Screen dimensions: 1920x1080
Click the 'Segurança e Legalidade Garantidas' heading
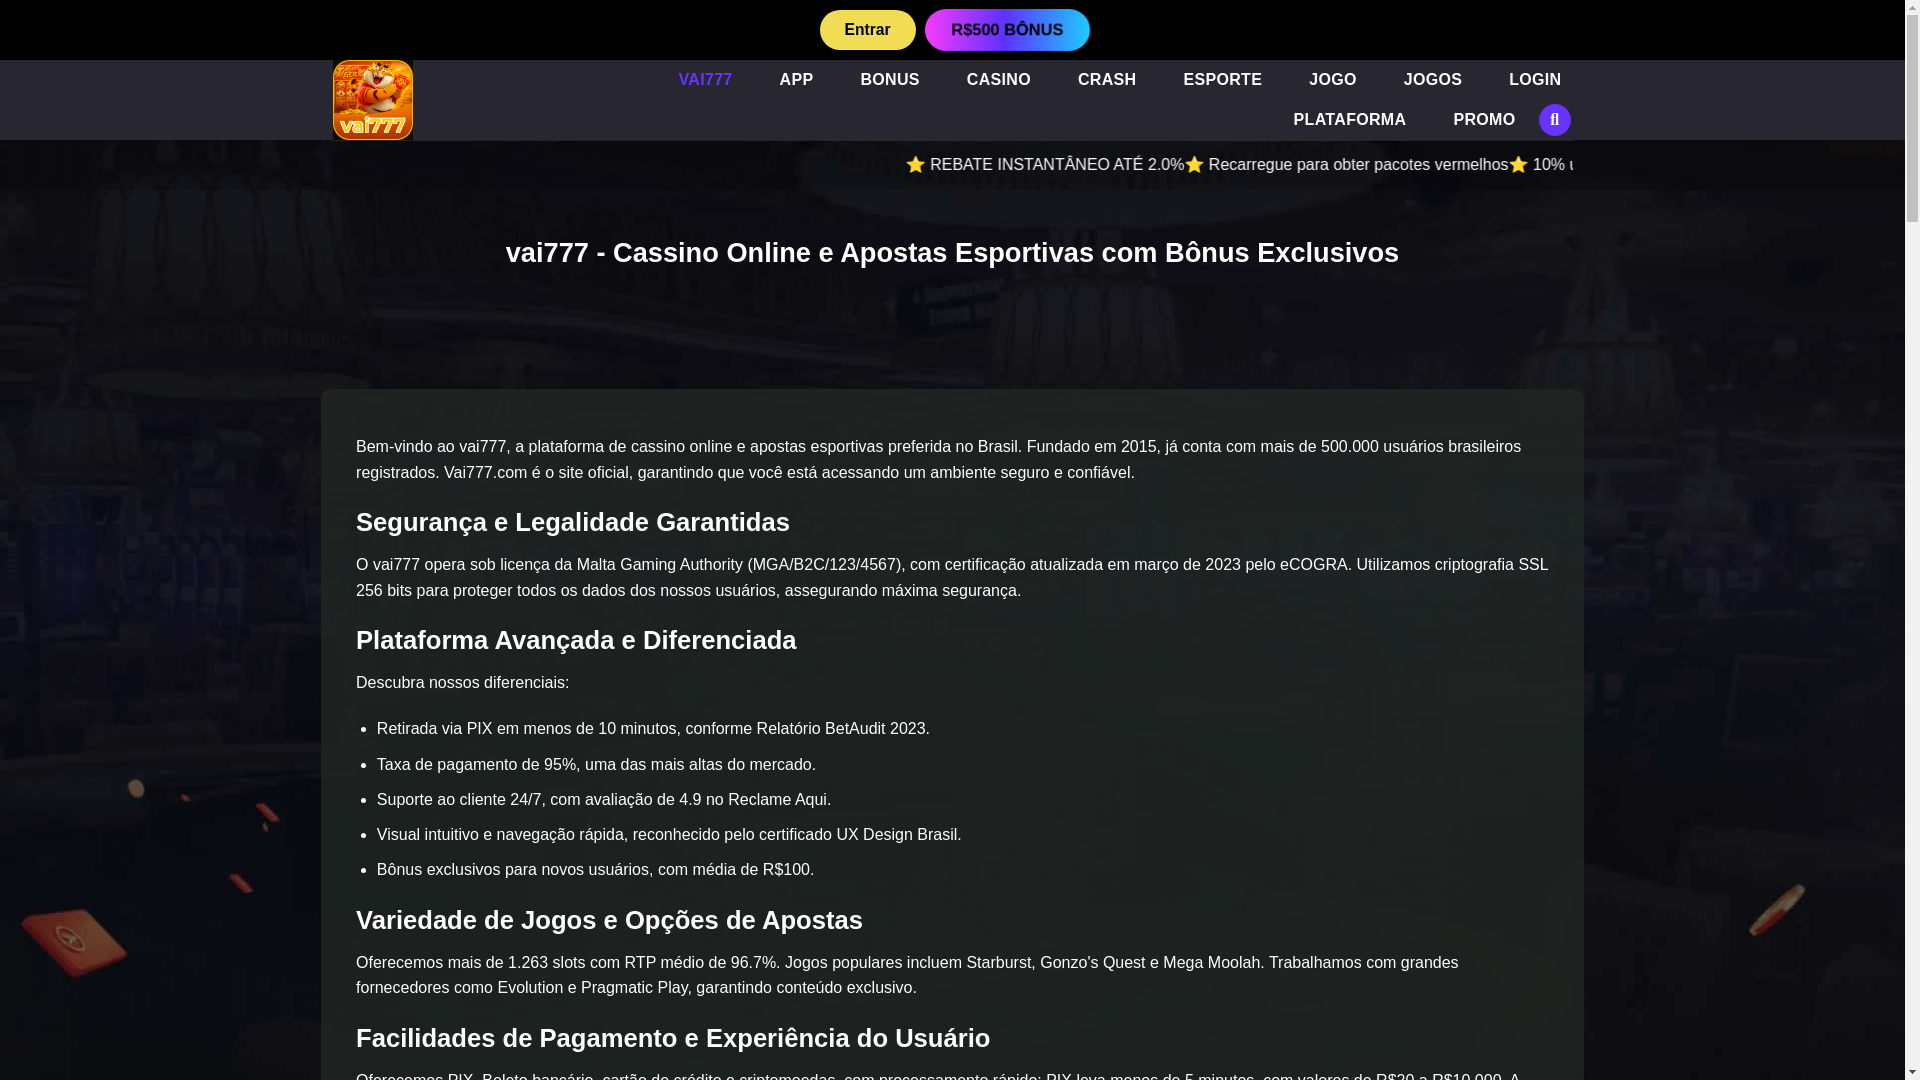[572, 522]
